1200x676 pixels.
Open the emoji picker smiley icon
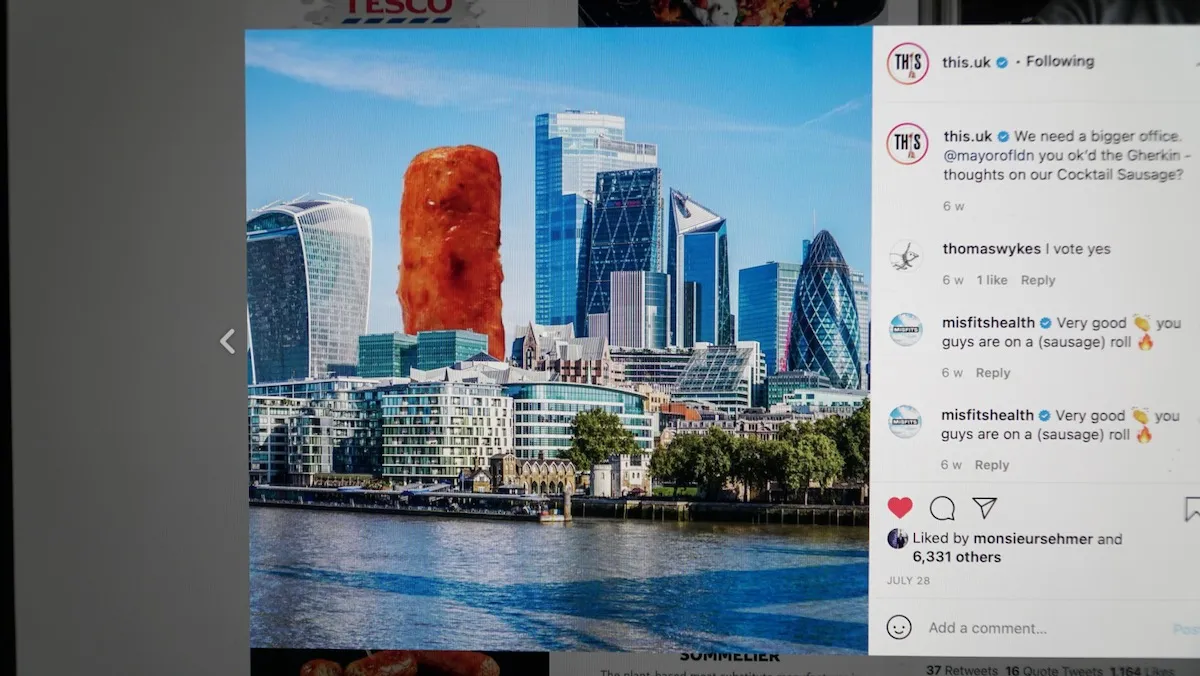coord(899,627)
